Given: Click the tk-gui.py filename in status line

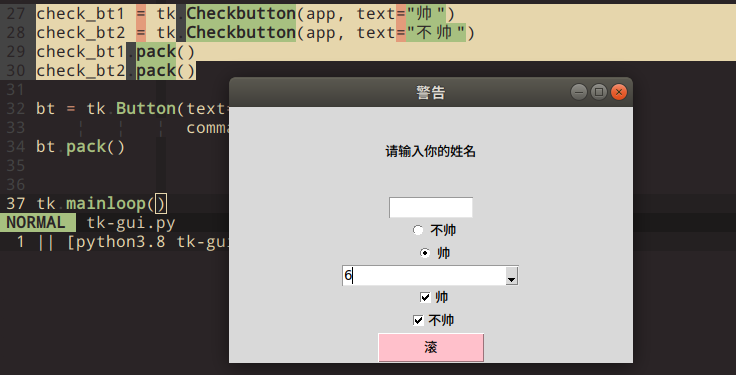Looking at the screenshot, I should 131,223.
